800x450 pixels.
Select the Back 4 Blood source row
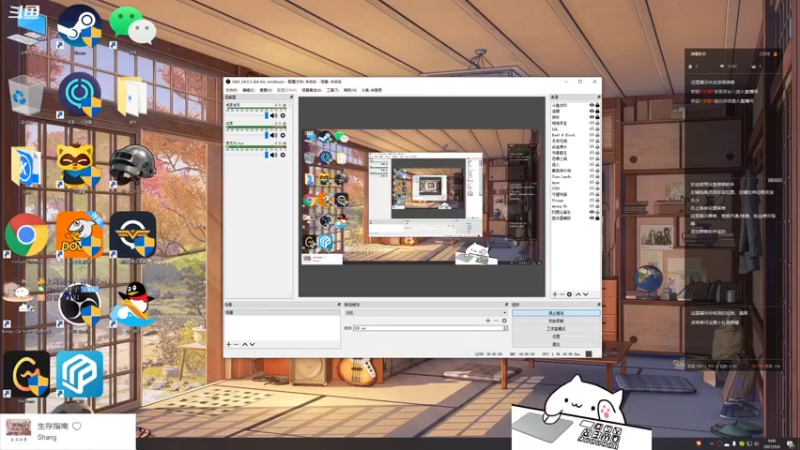coord(575,135)
